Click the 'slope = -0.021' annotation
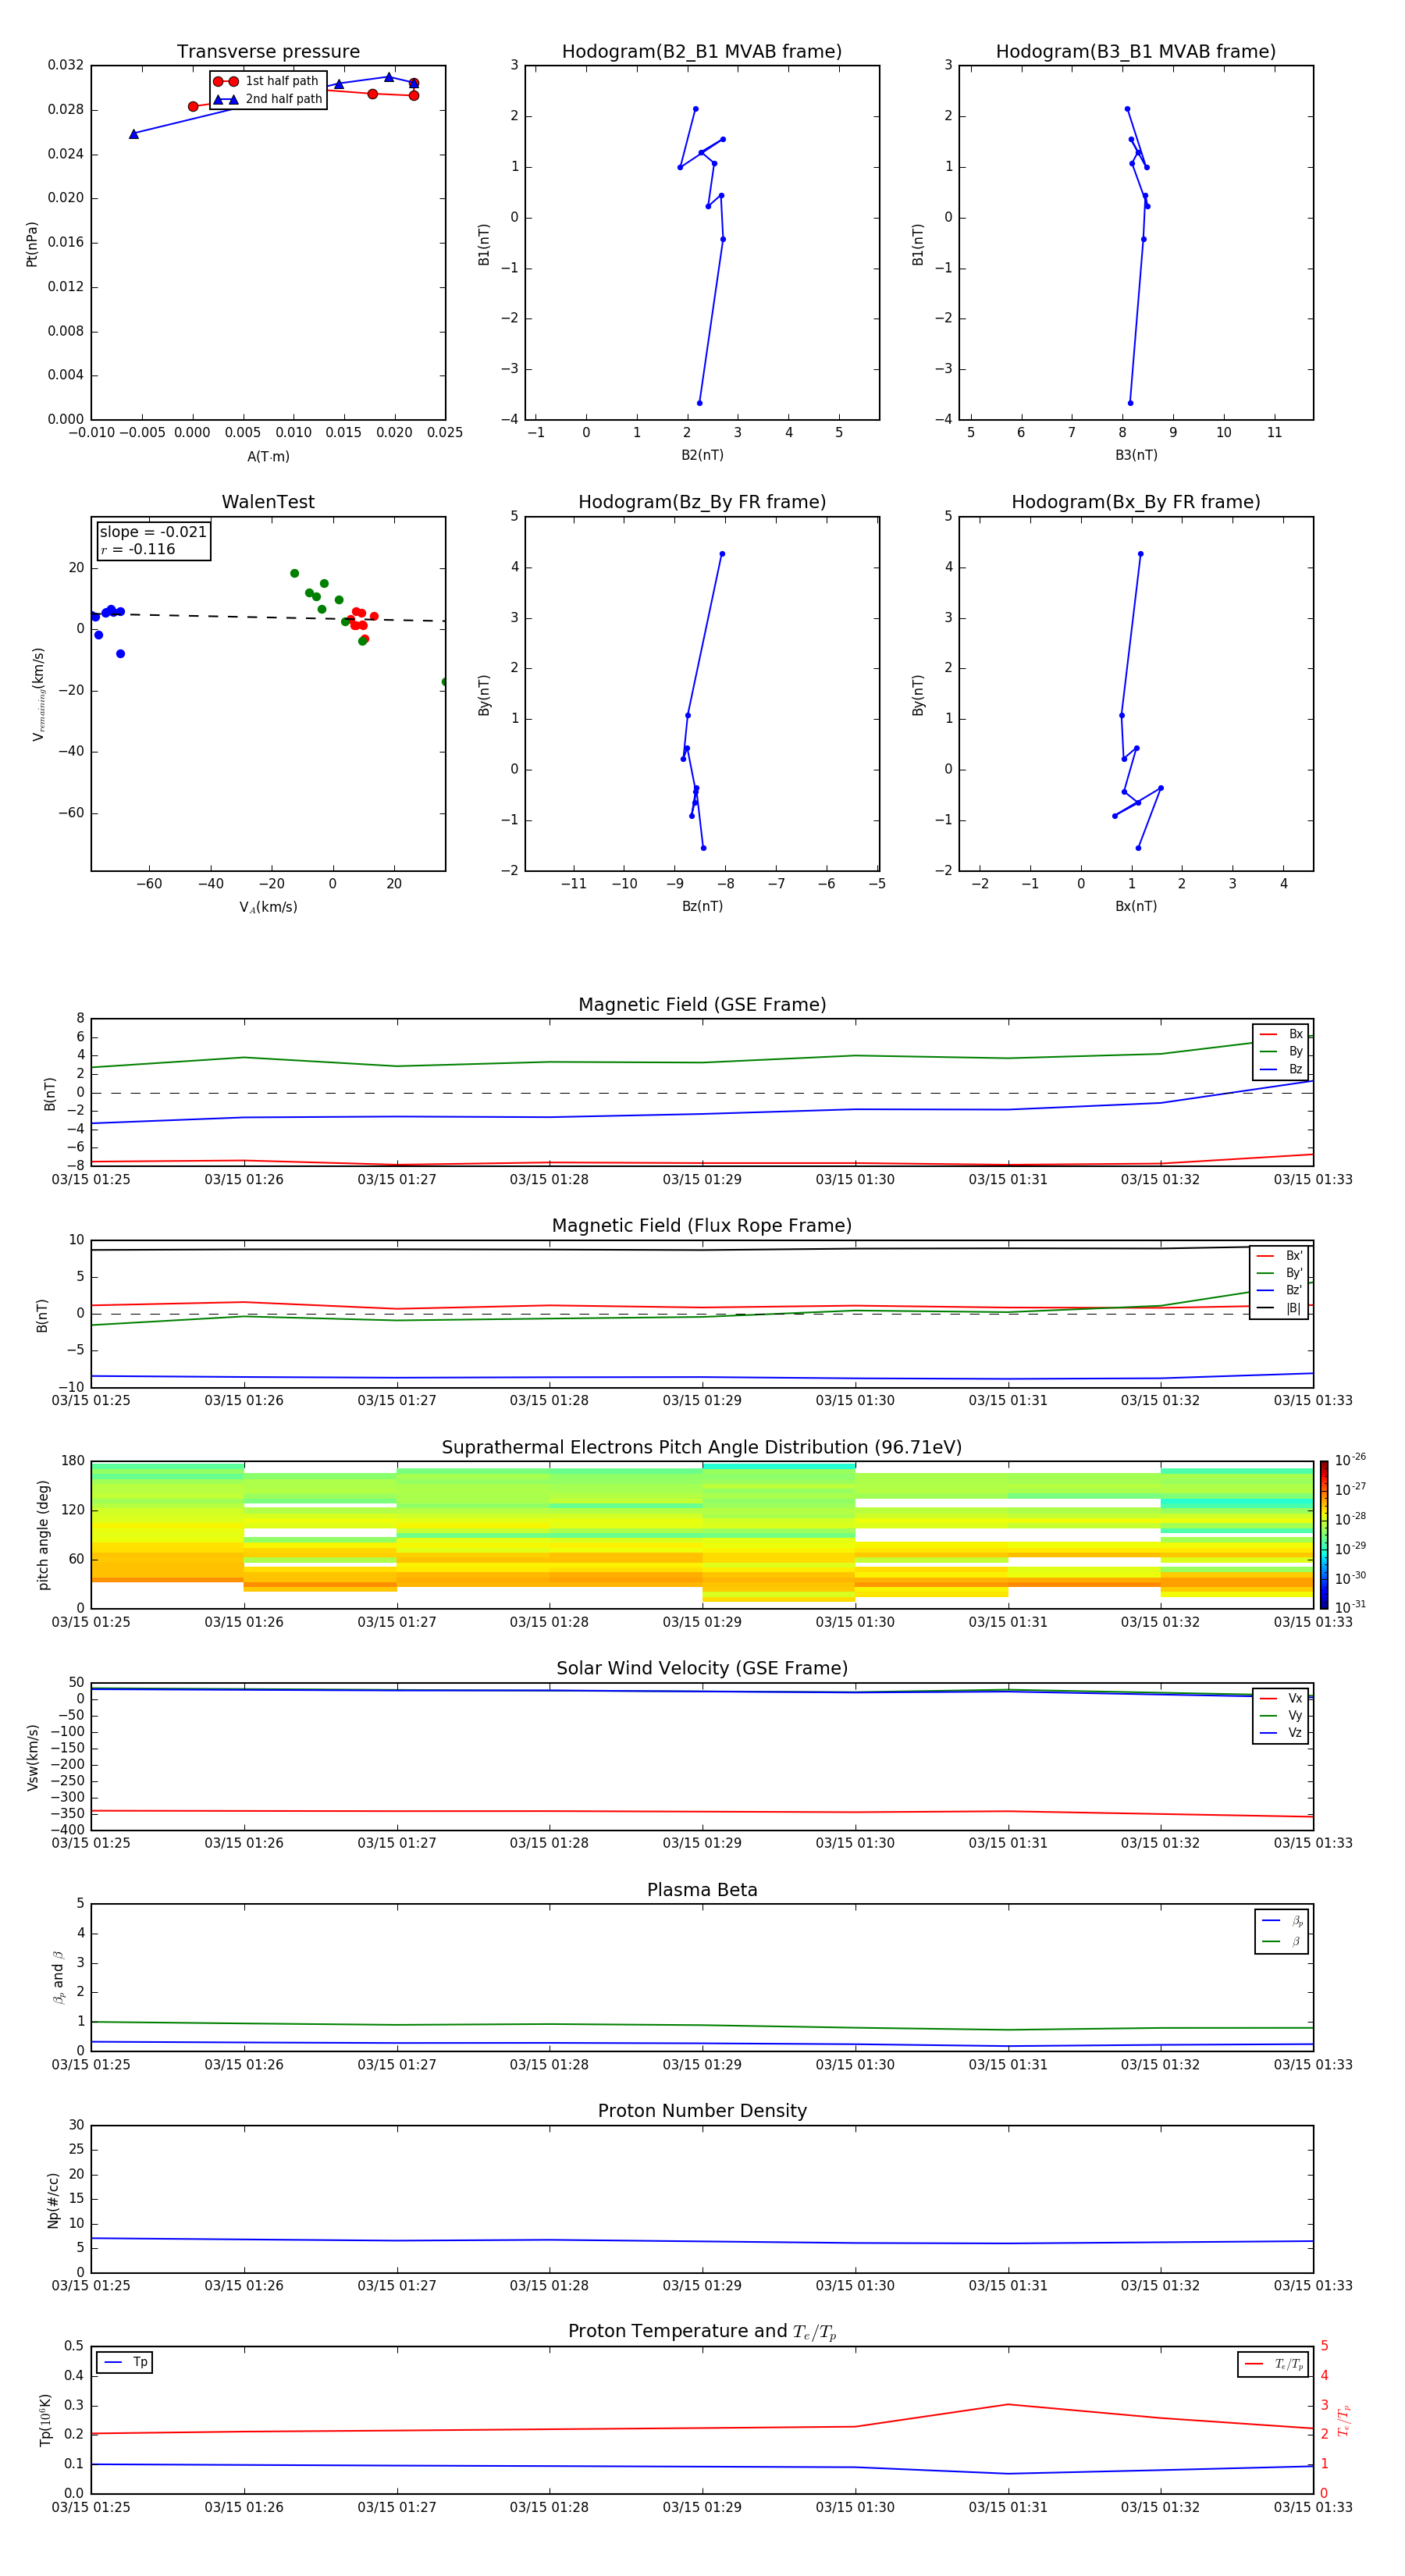The height and width of the screenshot is (2576, 1405). (153, 532)
